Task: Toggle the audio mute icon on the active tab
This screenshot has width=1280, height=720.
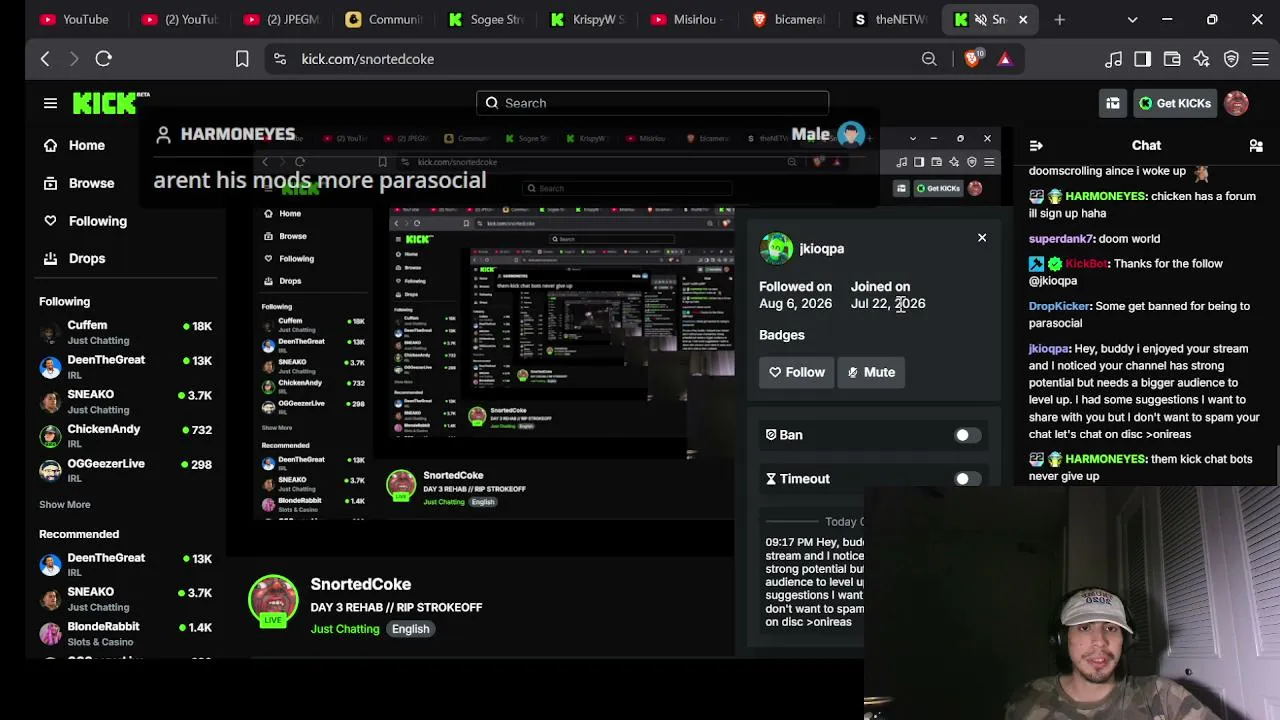Action: tap(981, 19)
